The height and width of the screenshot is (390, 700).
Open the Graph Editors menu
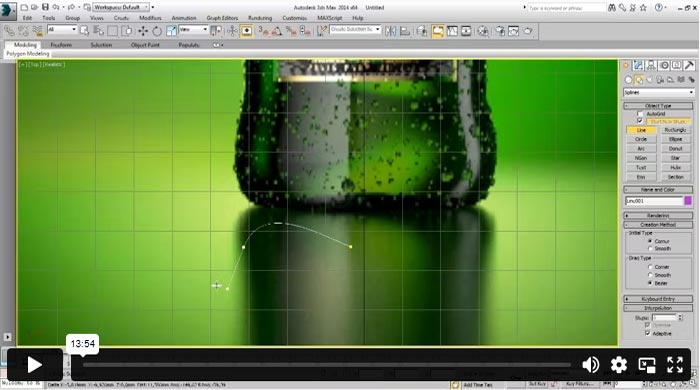pos(222,18)
